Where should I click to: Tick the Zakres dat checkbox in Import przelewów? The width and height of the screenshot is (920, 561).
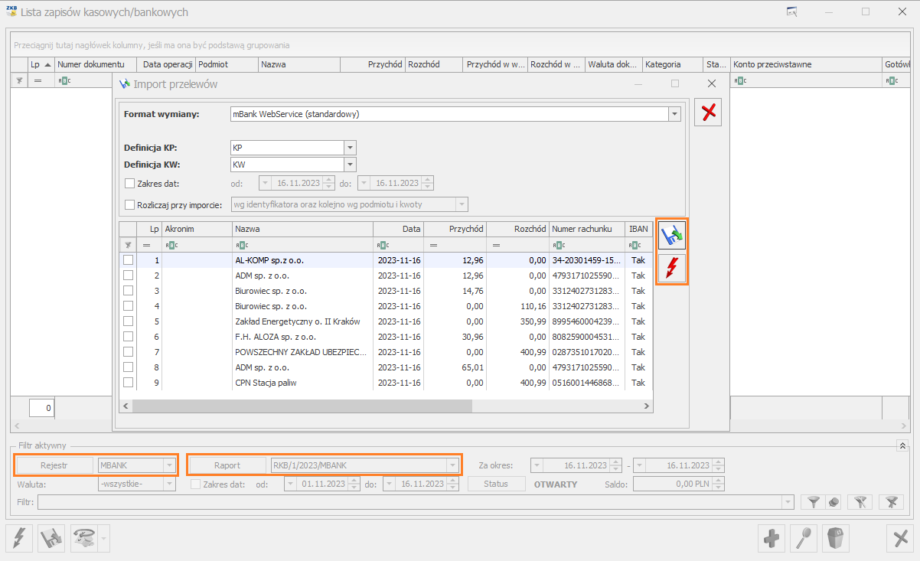[130, 183]
